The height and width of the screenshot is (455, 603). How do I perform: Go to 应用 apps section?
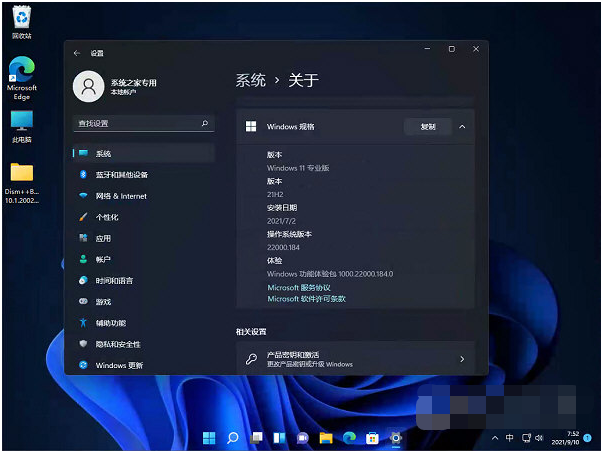(103, 239)
